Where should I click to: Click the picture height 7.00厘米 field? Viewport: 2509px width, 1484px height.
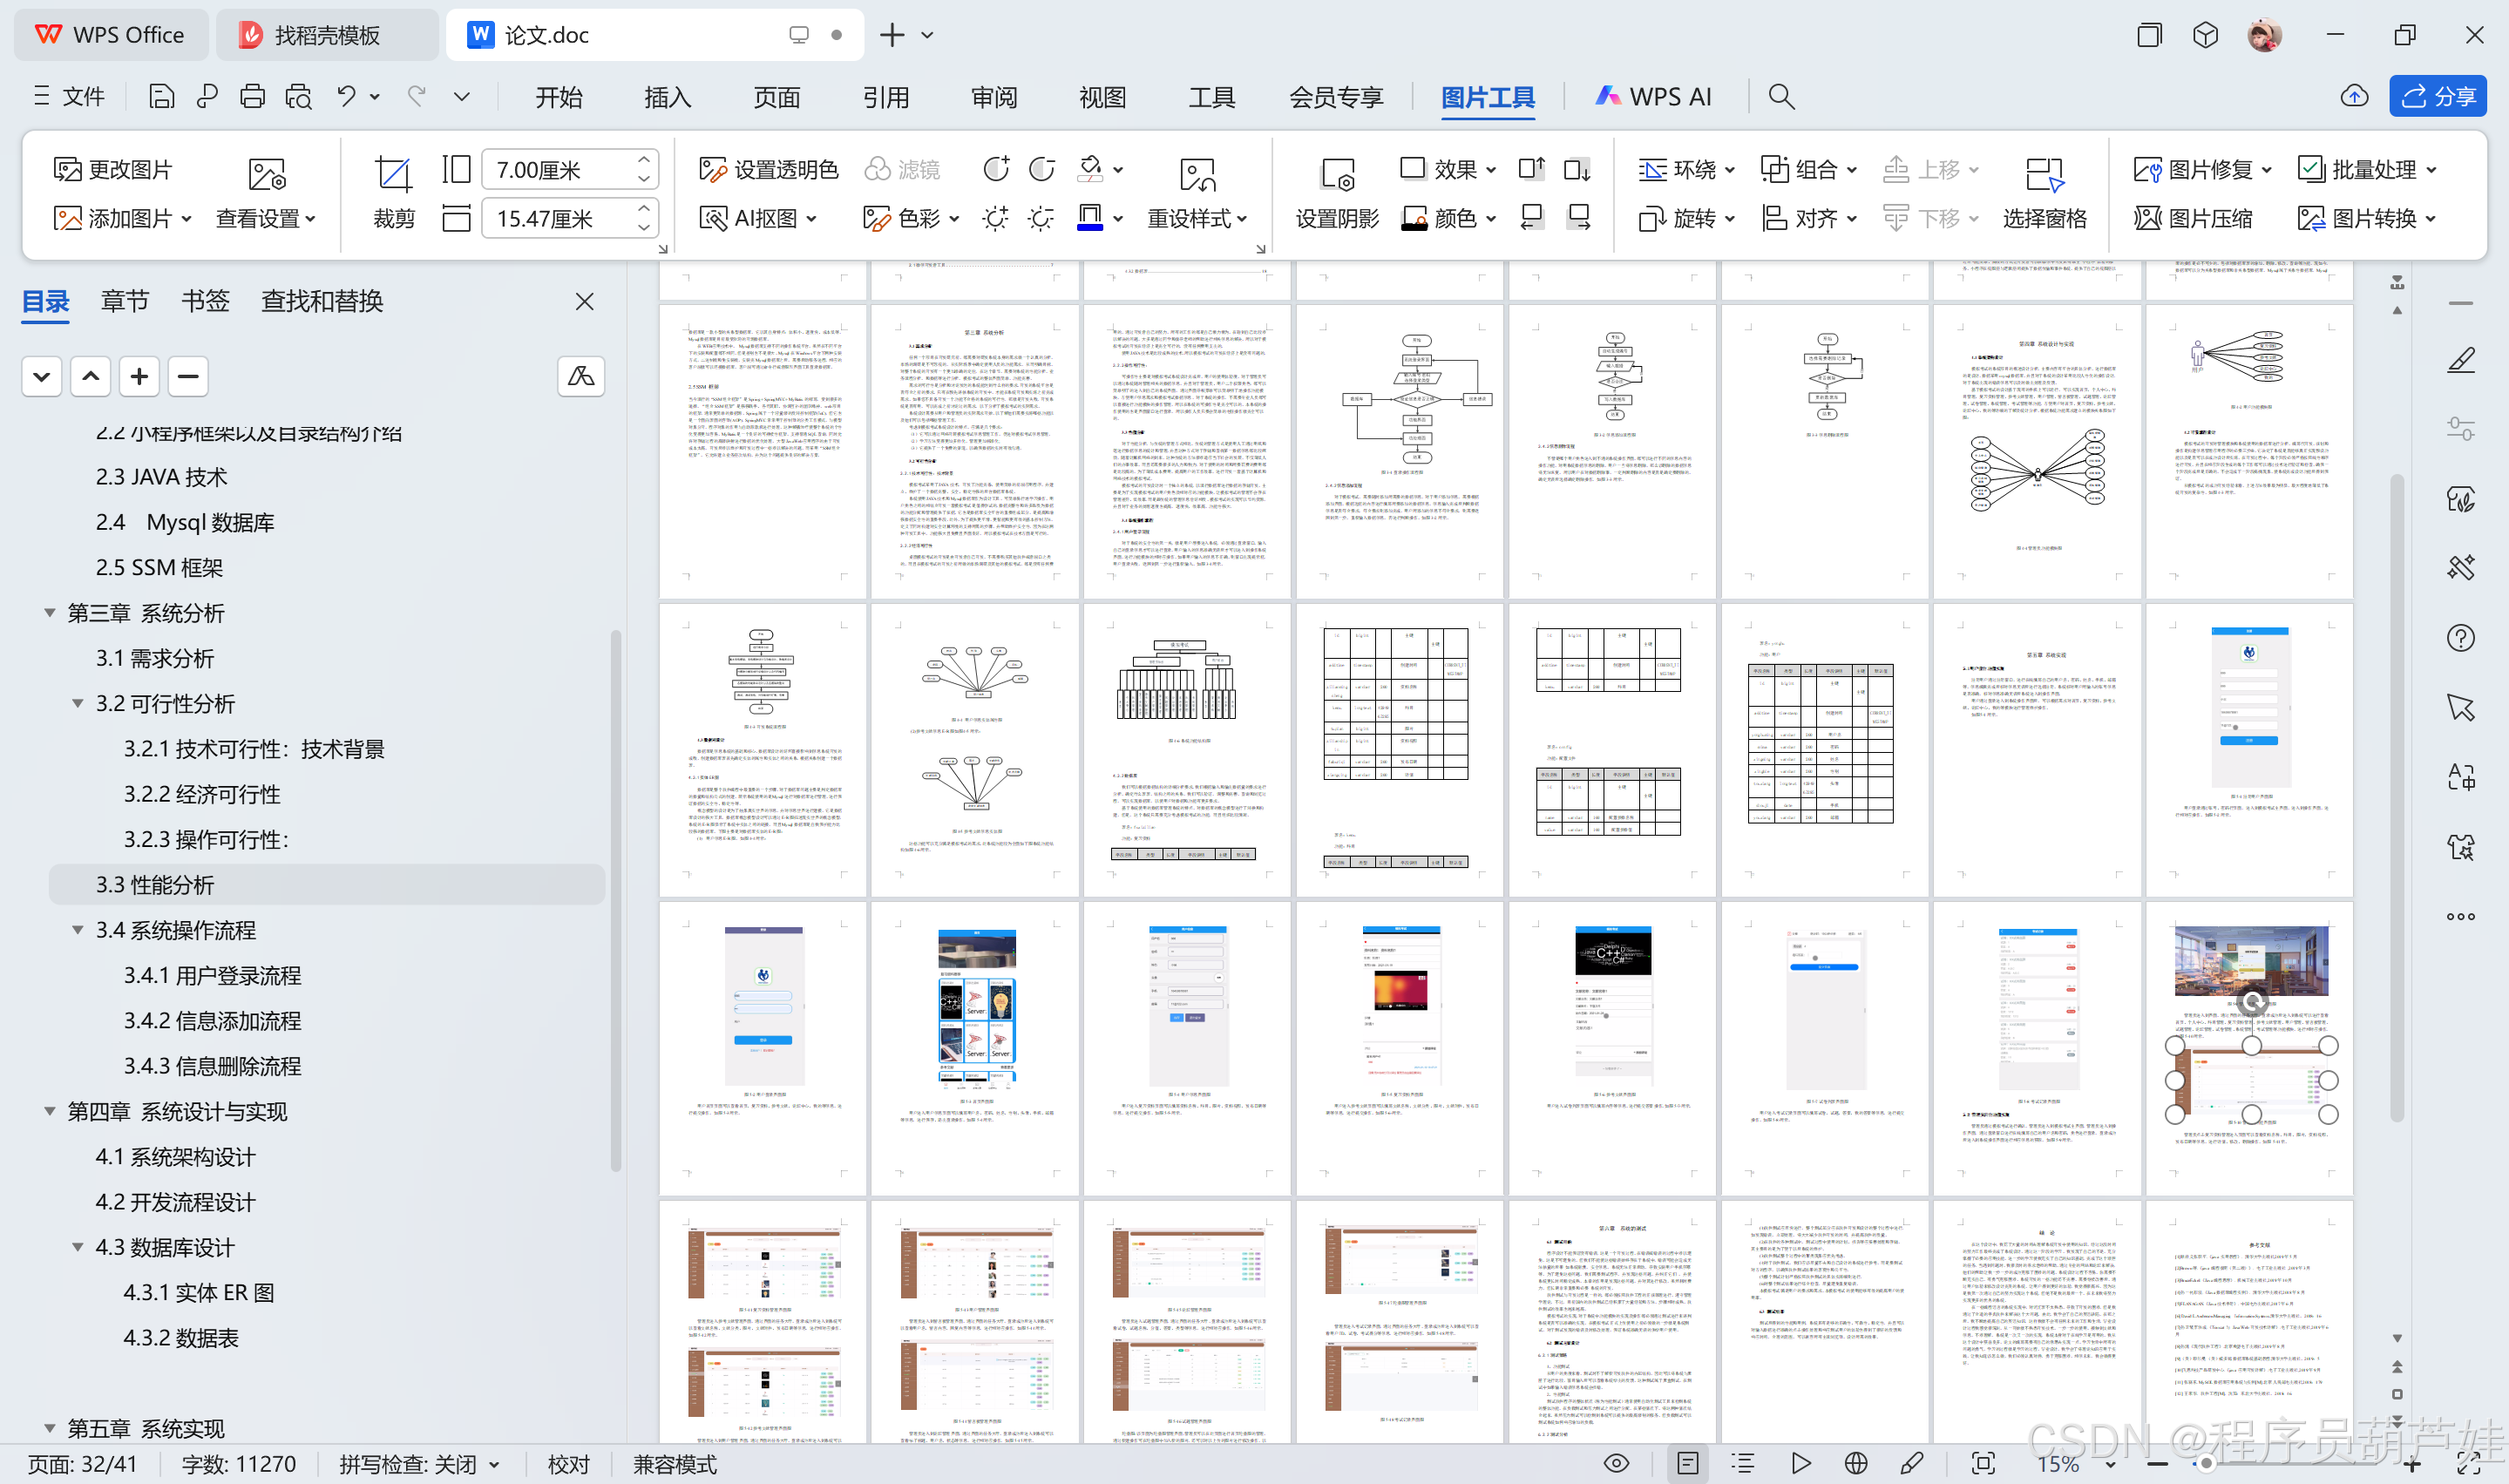point(570,169)
